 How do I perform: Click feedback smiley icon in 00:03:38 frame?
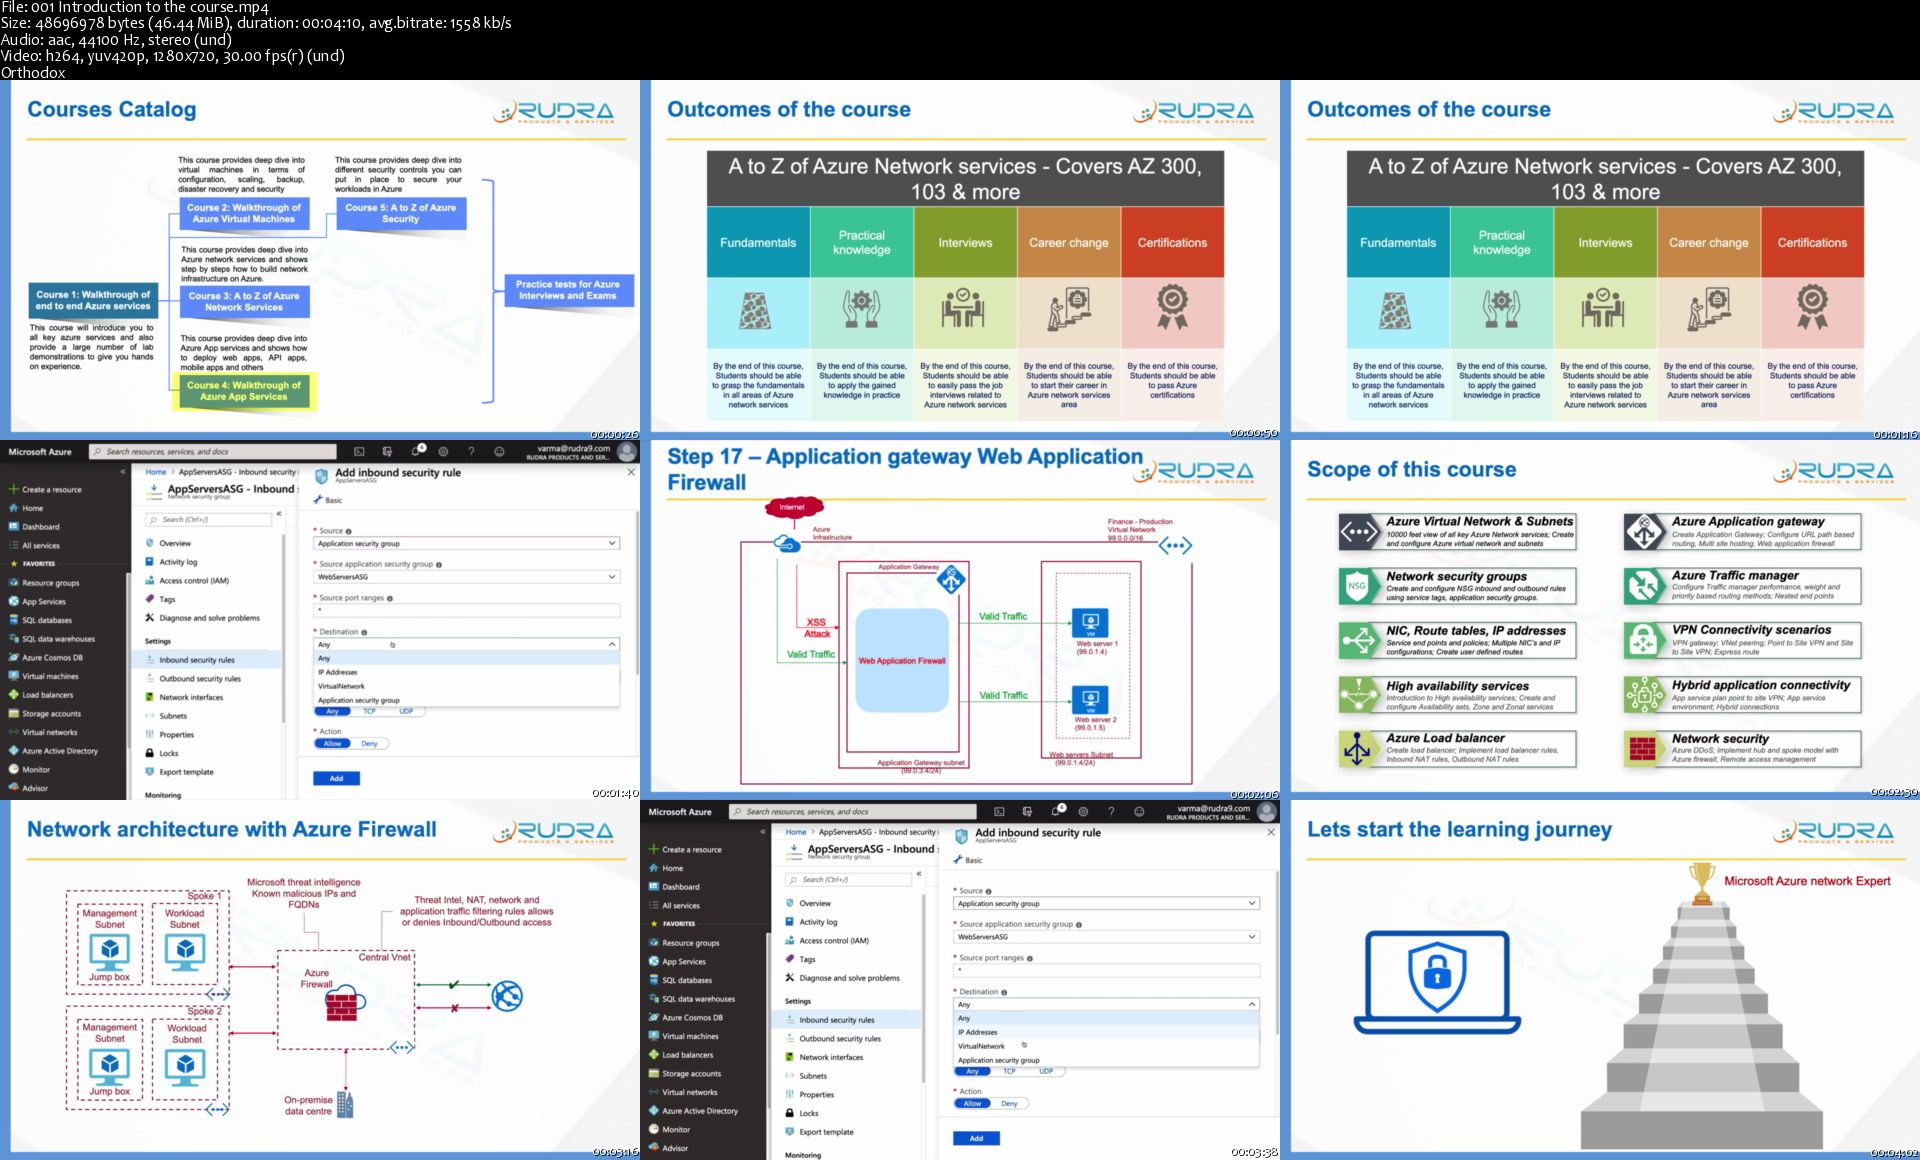(x=1139, y=812)
